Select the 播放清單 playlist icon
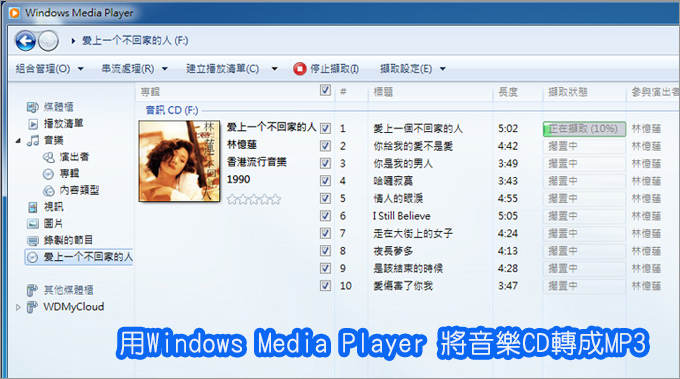 point(33,124)
